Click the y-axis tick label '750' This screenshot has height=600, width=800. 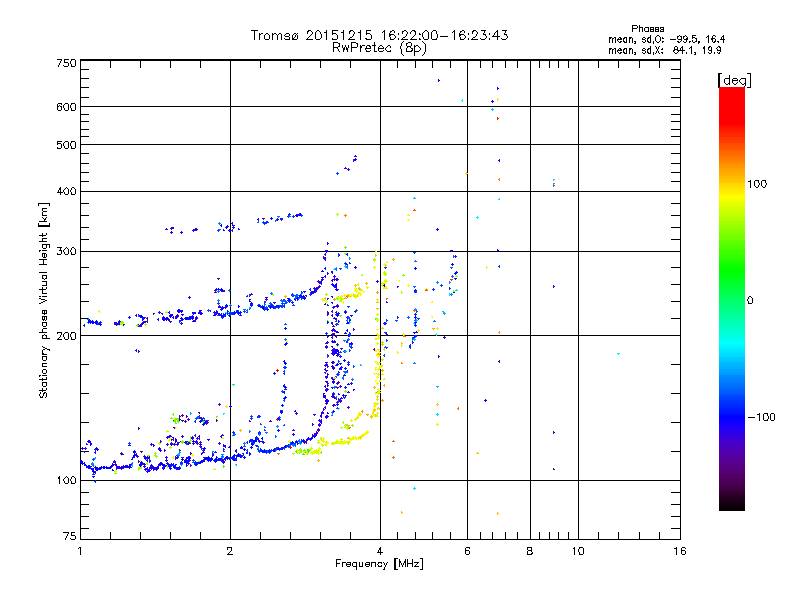coord(66,63)
